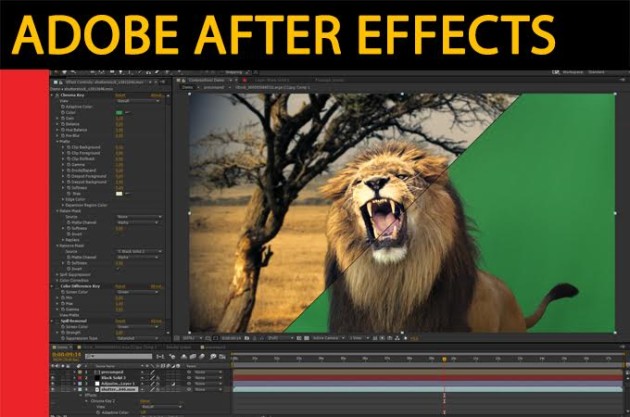
Task: Enable frame blending icon in timeline header
Action: pyautogui.click(x=193, y=356)
